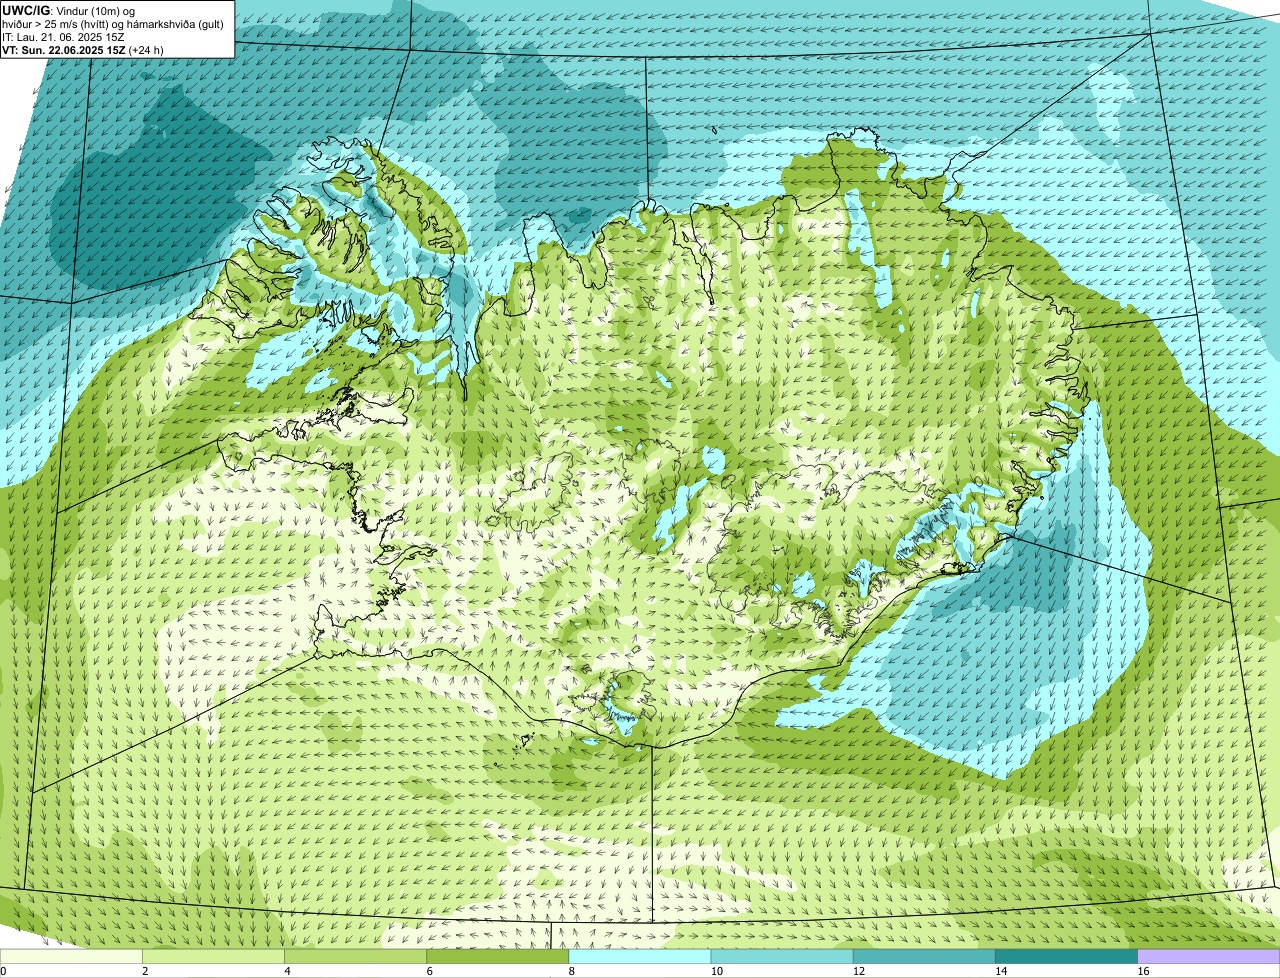Click the "IT: Lau. 21. 06. 2025 15Z" line
The height and width of the screenshot is (978, 1280).
coord(63,37)
